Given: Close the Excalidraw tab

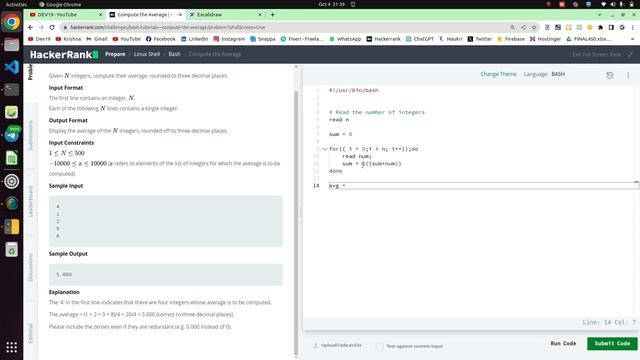Looking at the screenshot, I should (260, 15).
